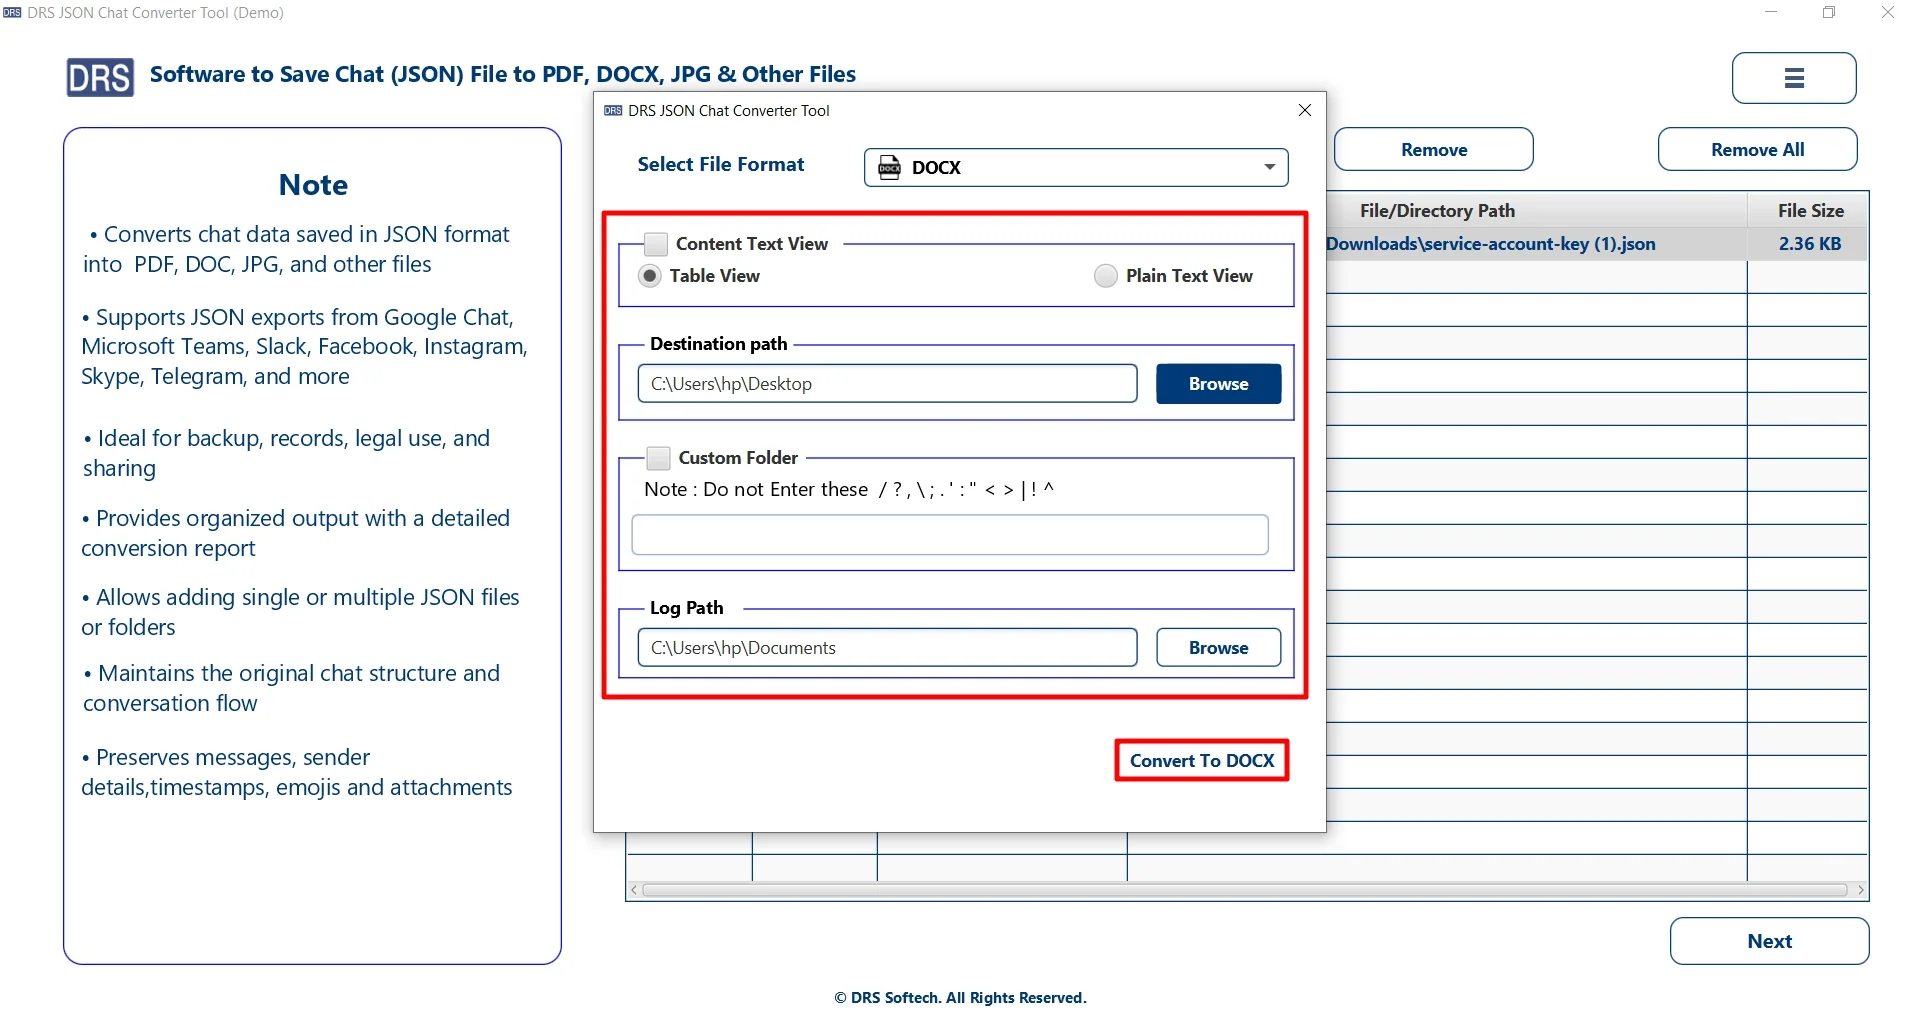
Task: Select the Plain Text View radio option
Action: coord(1105,276)
